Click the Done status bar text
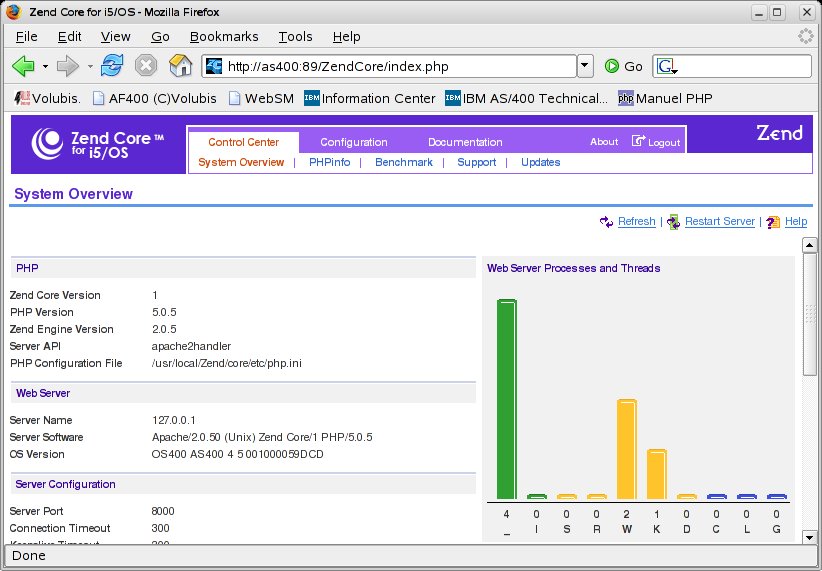The image size is (822, 571). pyautogui.click(x=29, y=556)
